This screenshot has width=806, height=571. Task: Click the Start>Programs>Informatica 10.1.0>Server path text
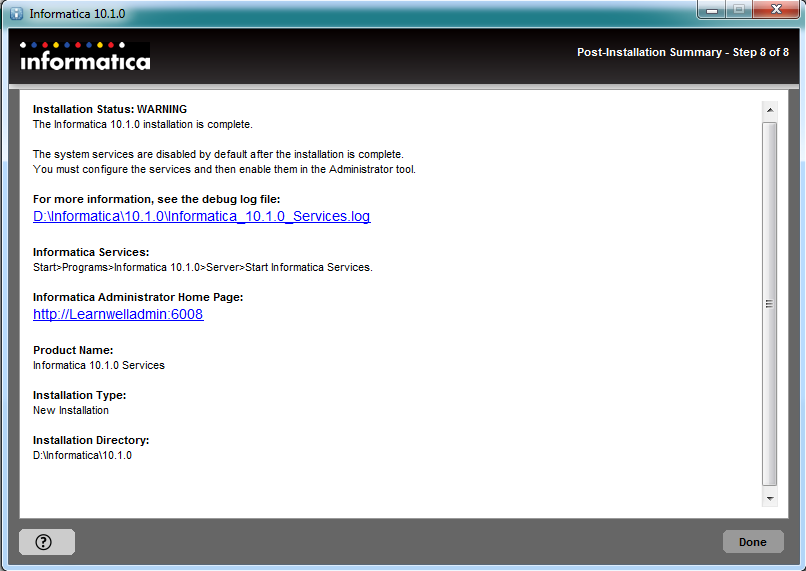coord(203,267)
